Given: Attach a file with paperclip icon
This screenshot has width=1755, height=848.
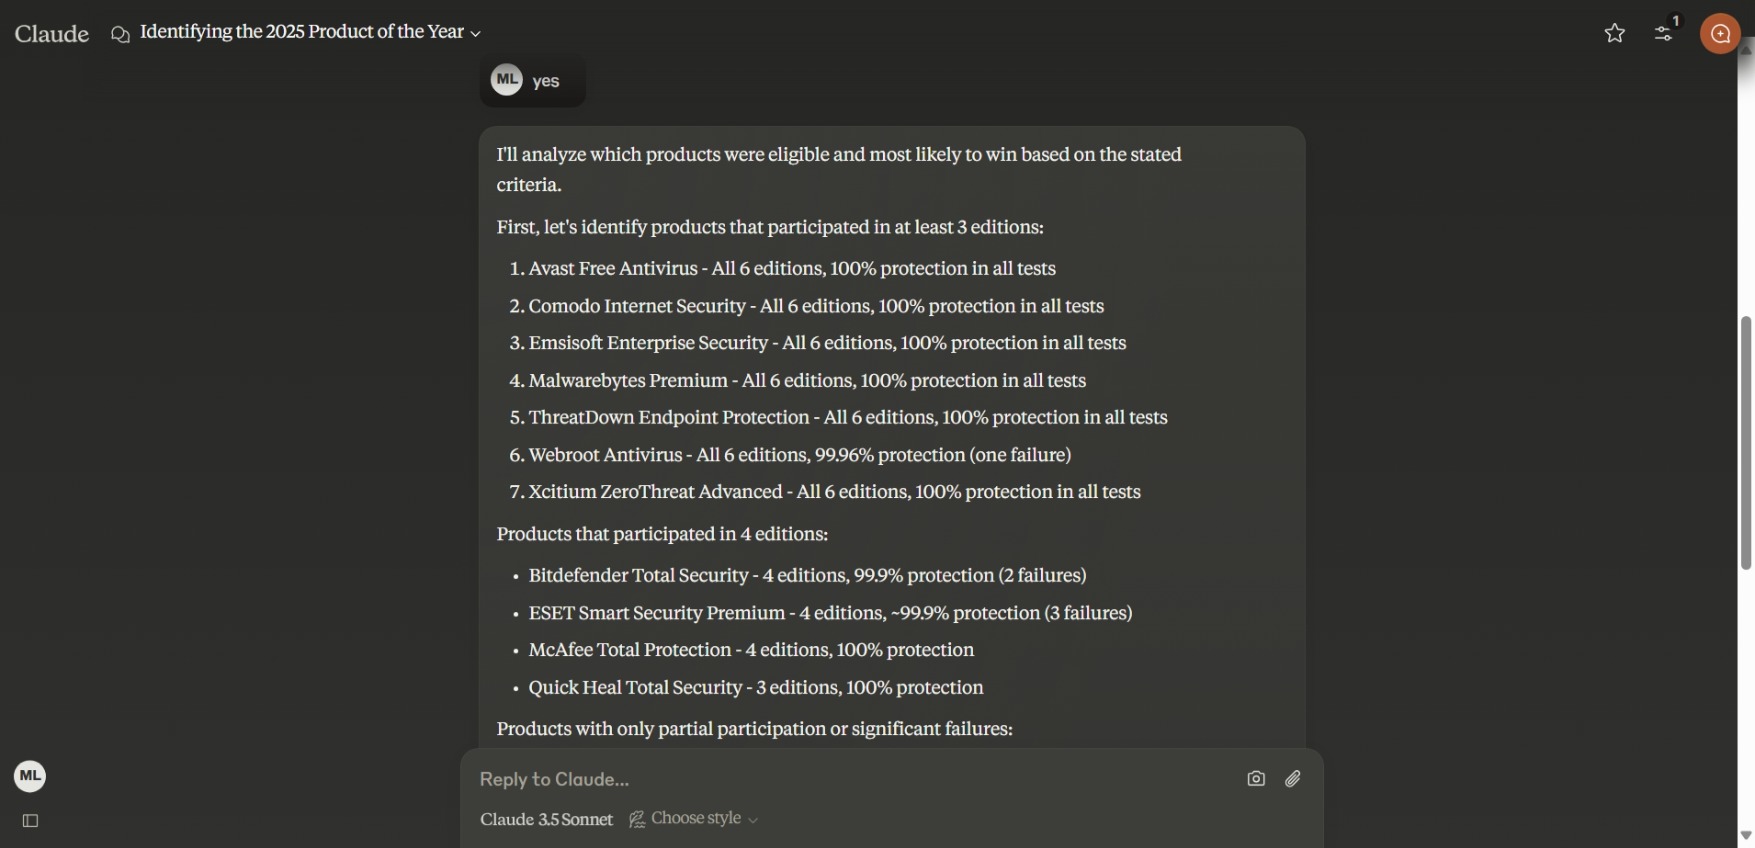Looking at the screenshot, I should (x=1293, y=778).
